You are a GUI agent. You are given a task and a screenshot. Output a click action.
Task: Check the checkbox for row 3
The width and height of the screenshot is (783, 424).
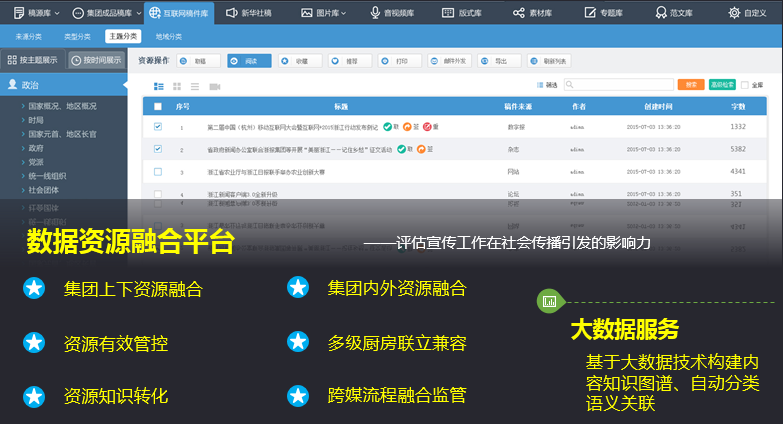158,172
